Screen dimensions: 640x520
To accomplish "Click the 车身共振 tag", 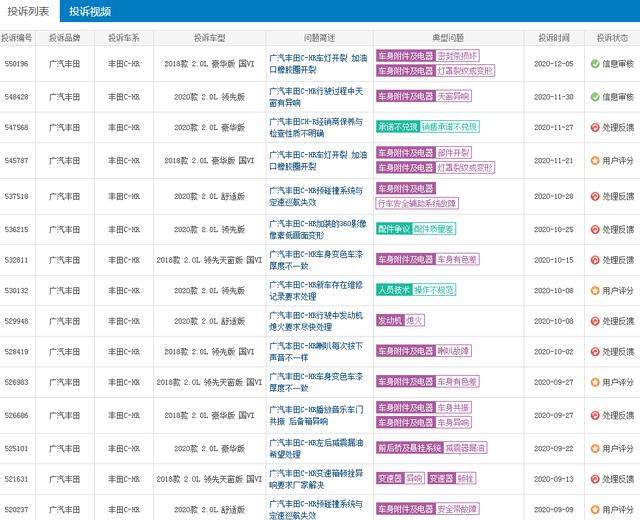I will pyautogui.click(x=453, y=407).
